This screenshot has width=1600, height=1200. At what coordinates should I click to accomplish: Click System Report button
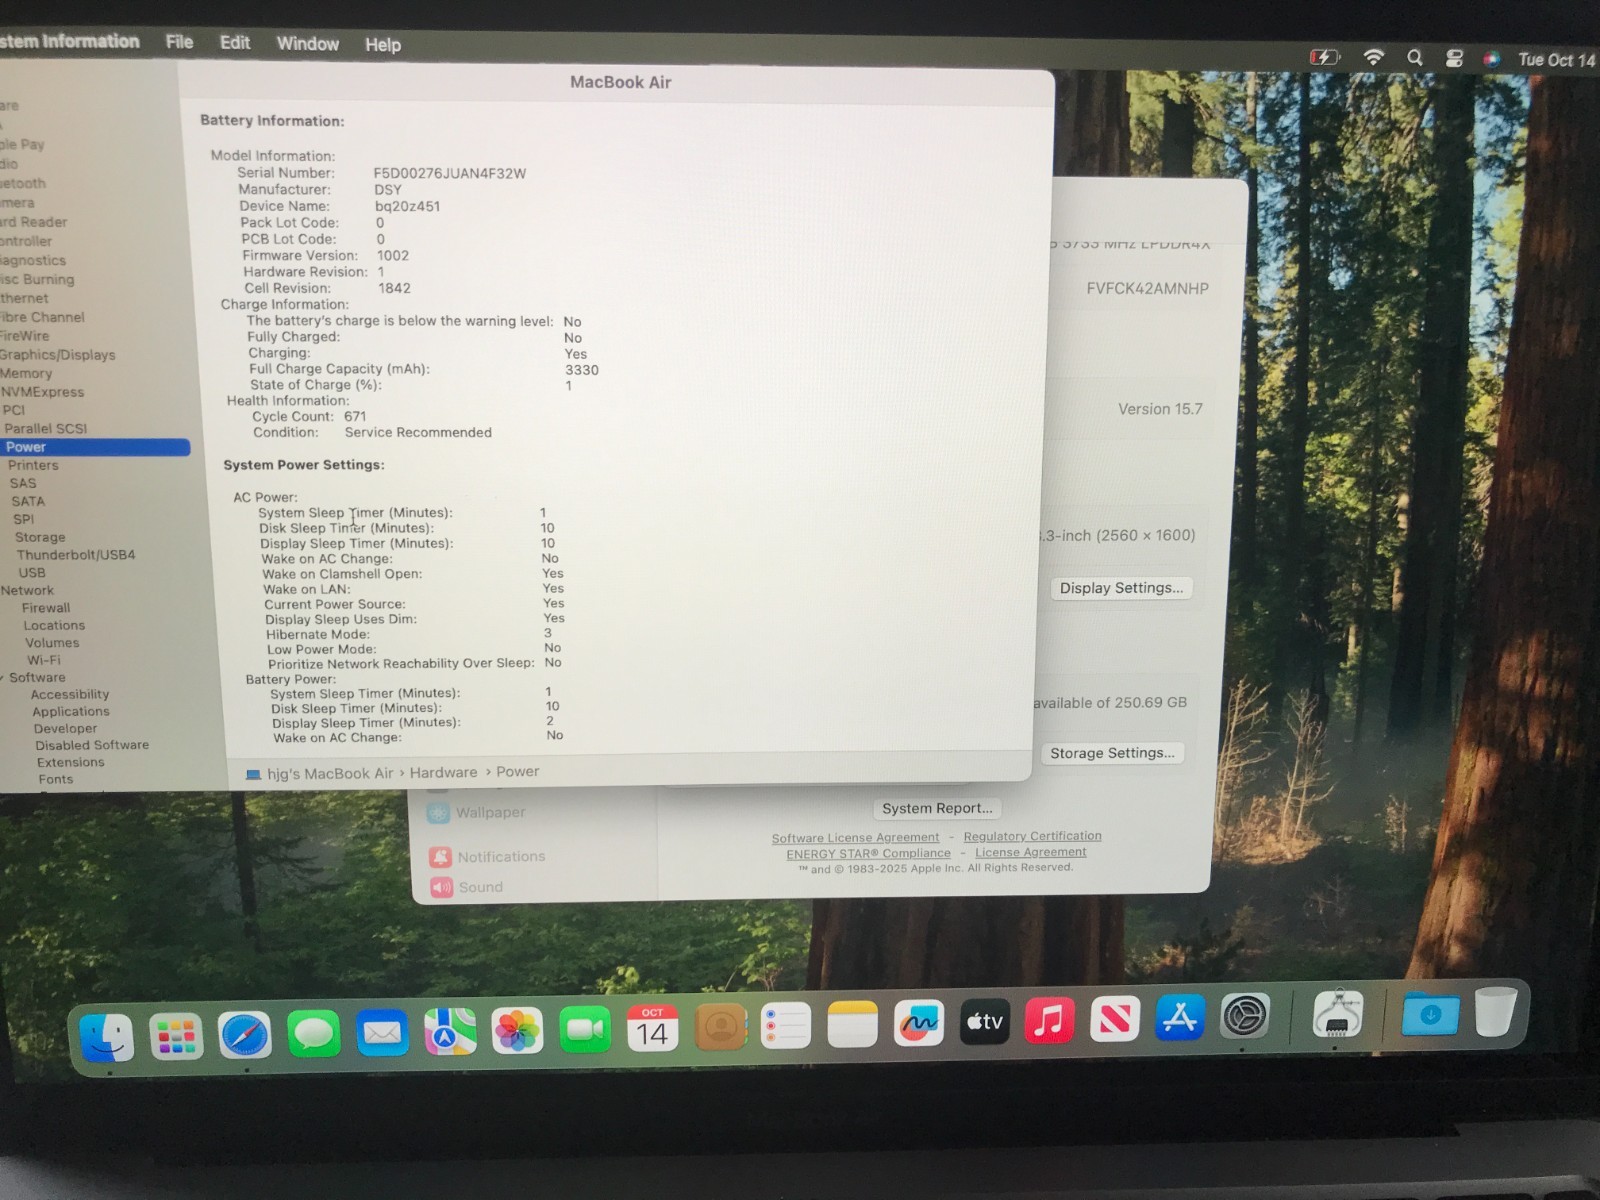click(937, 808)
